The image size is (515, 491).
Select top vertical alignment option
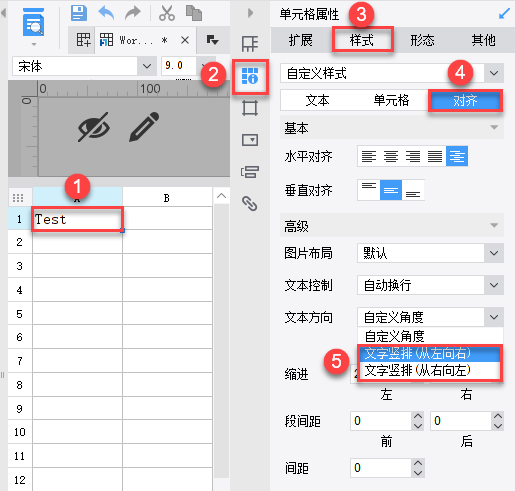click(369, 190)
